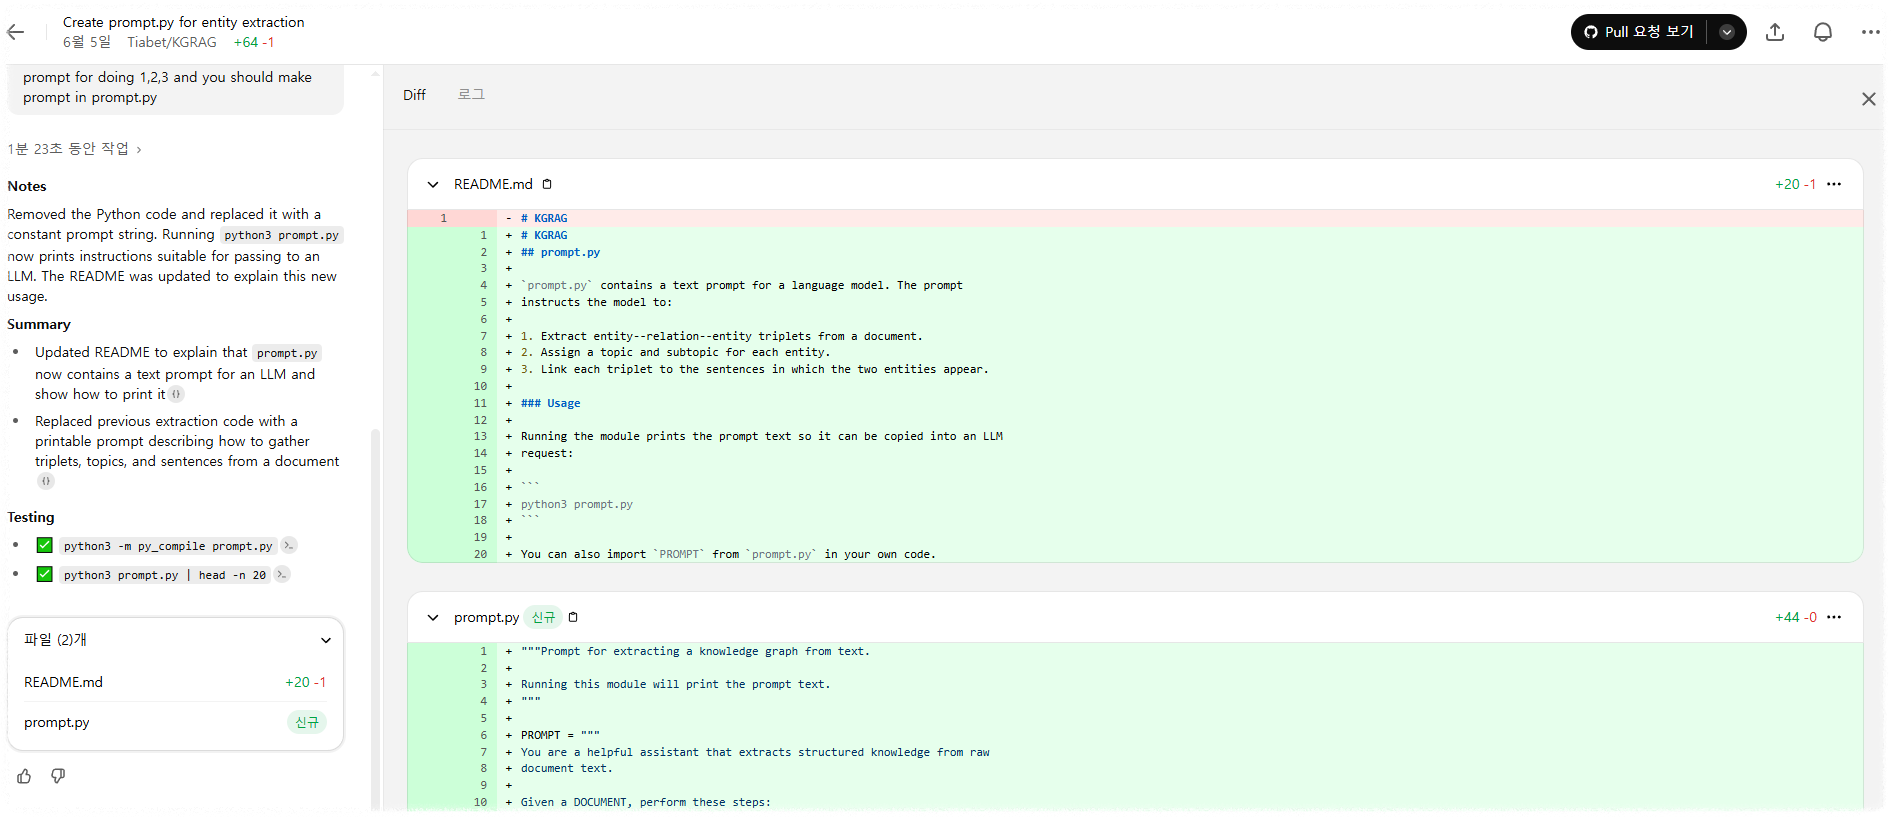
Task: Close the diff panel with X
Action: (1868, 99)
